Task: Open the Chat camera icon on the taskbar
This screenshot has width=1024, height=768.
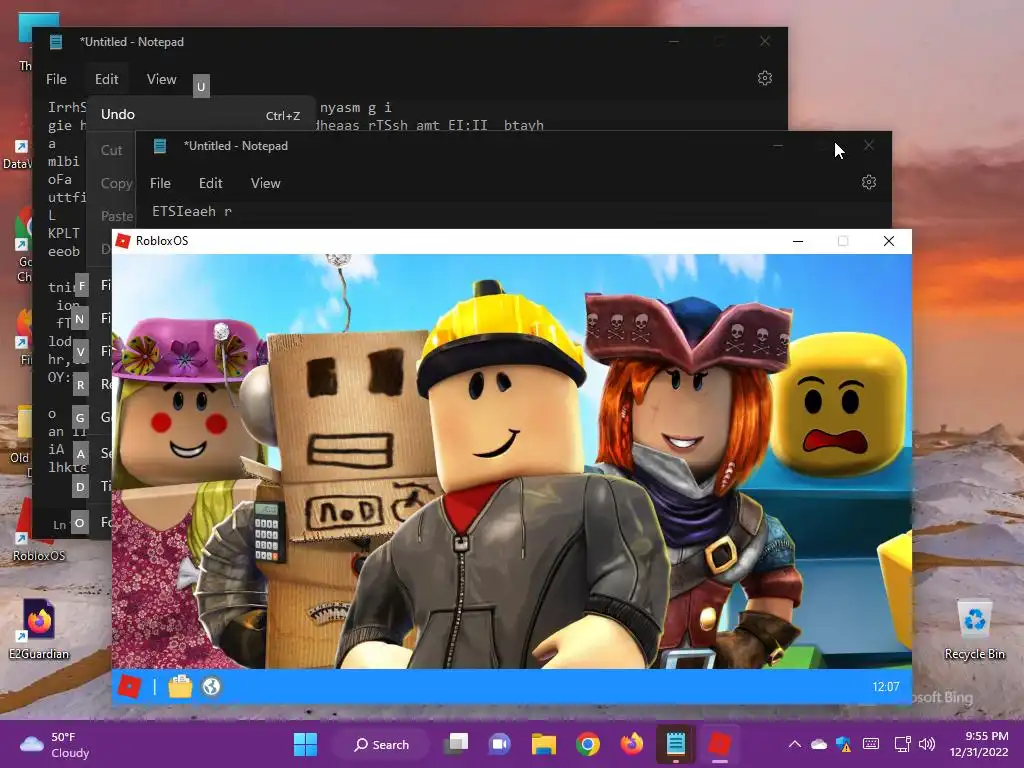Action: [x=500, y=744]
